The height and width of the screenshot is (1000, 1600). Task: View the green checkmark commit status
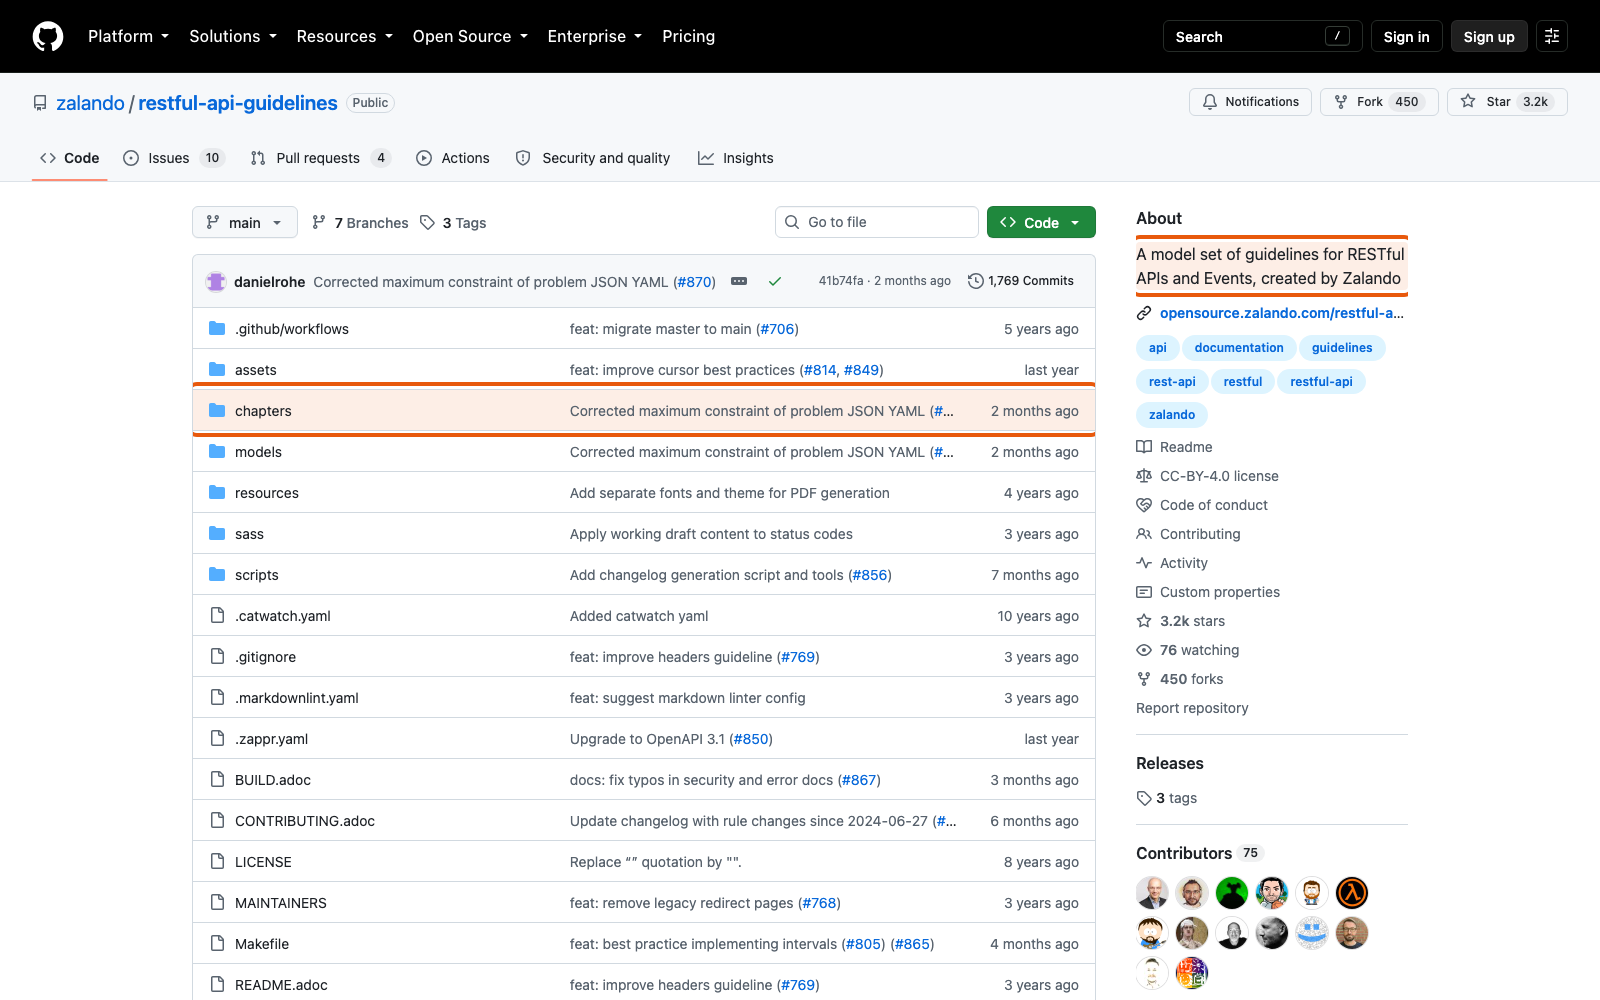tap(775, 281)
